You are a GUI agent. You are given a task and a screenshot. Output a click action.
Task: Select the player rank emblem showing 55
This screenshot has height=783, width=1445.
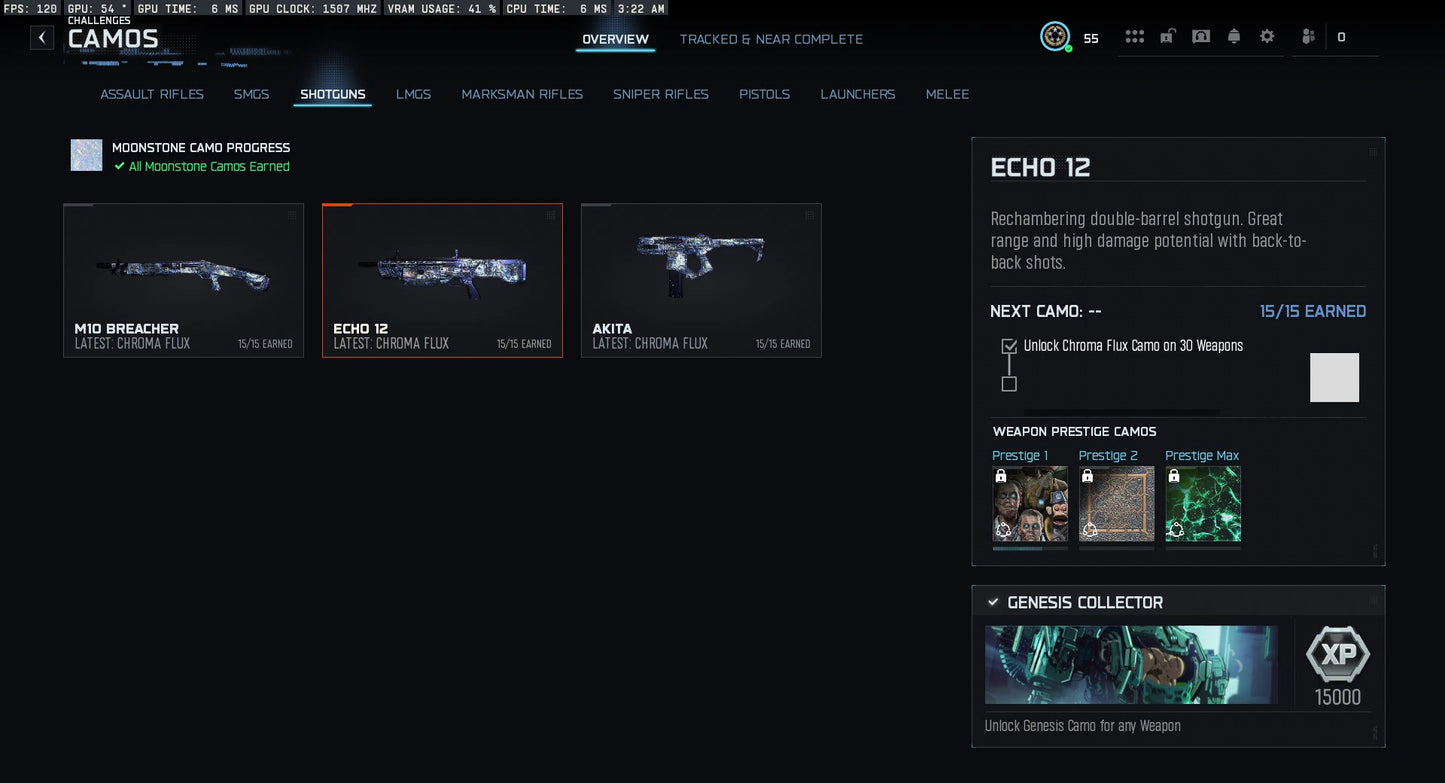pyautogui.click(x=1055, y=37)
